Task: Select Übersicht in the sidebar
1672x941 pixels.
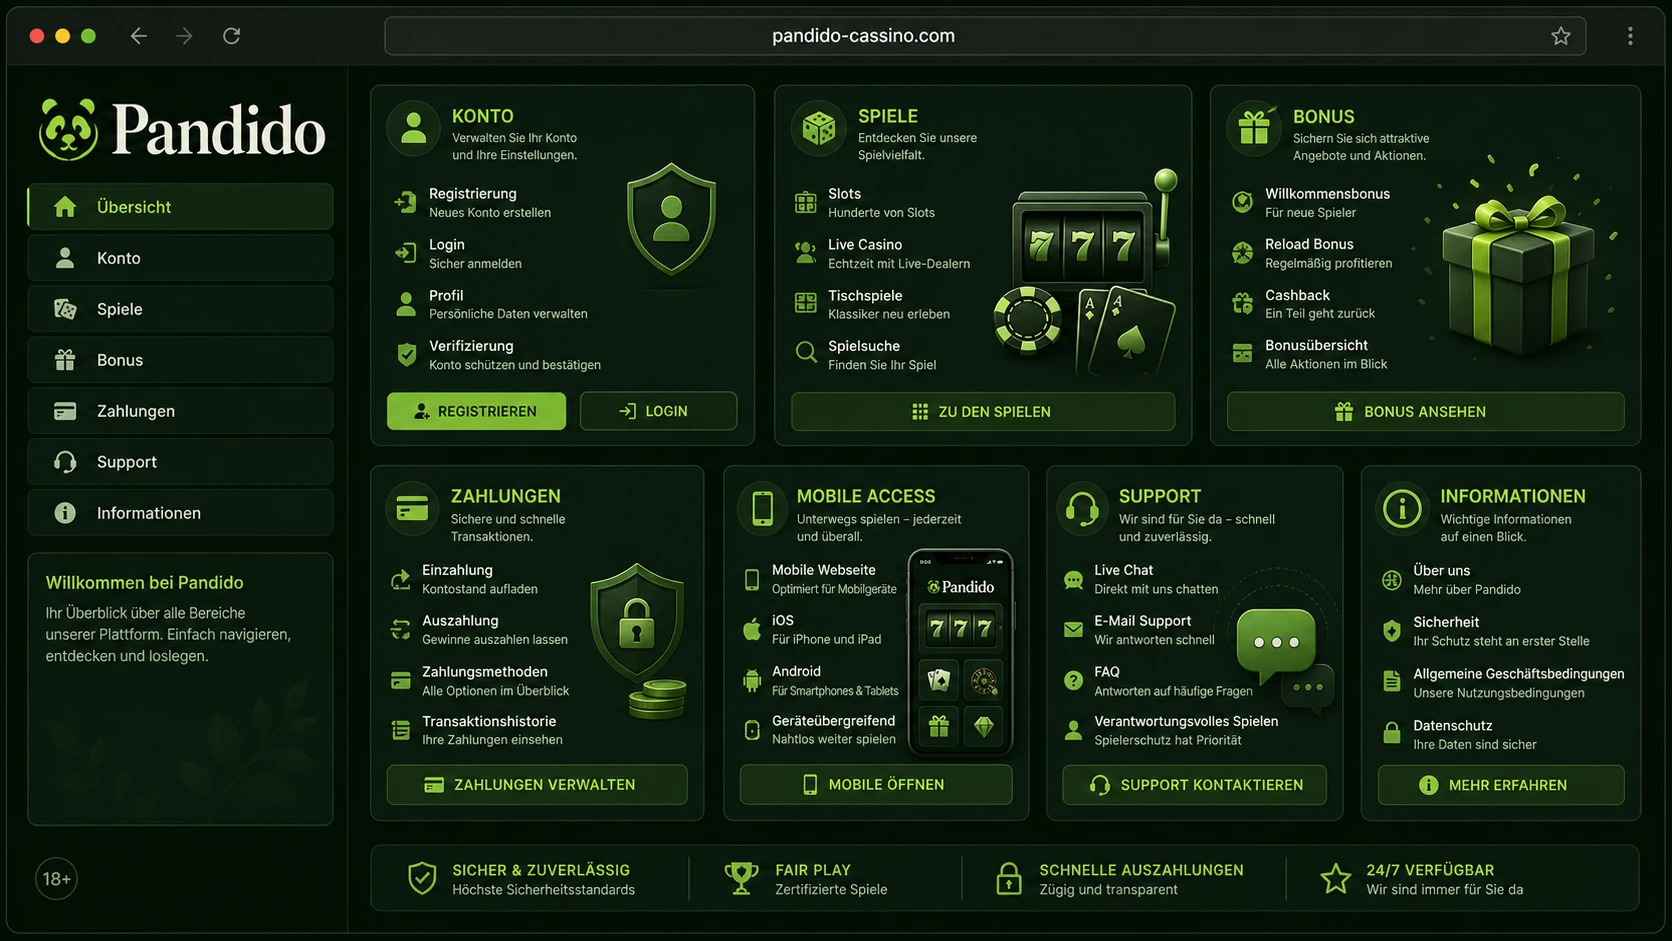Action: point(180,207)
